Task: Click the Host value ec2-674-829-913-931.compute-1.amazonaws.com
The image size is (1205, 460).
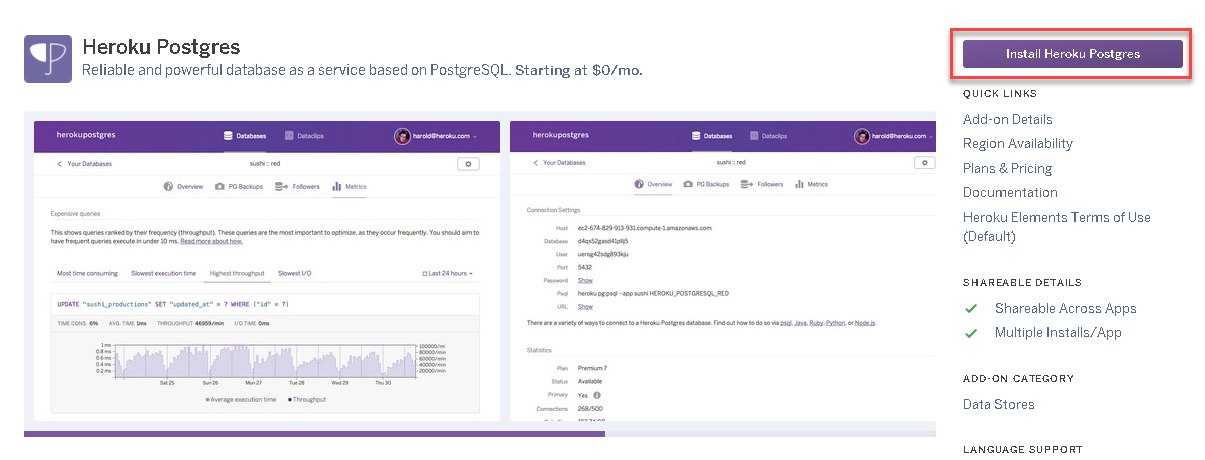Action: (x=644, y=228)
